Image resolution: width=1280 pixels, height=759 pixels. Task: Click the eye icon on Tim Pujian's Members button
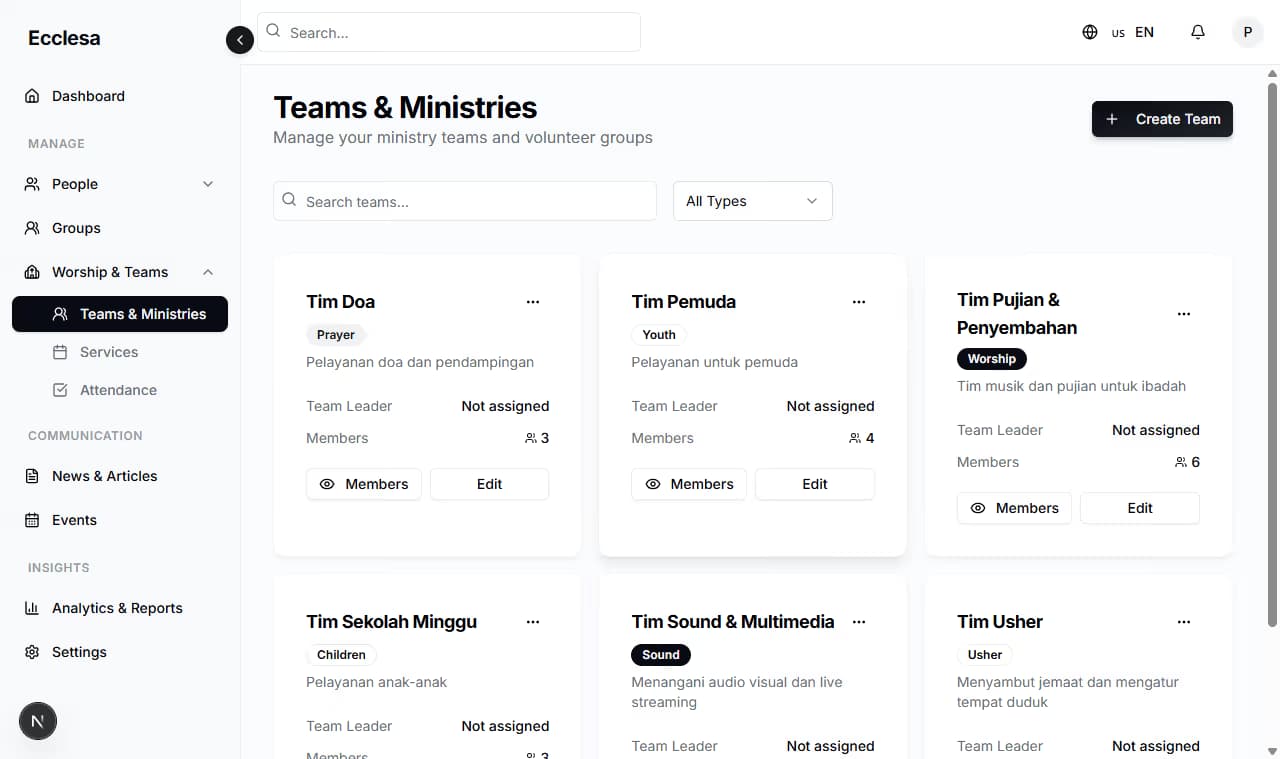click(978, 508)
